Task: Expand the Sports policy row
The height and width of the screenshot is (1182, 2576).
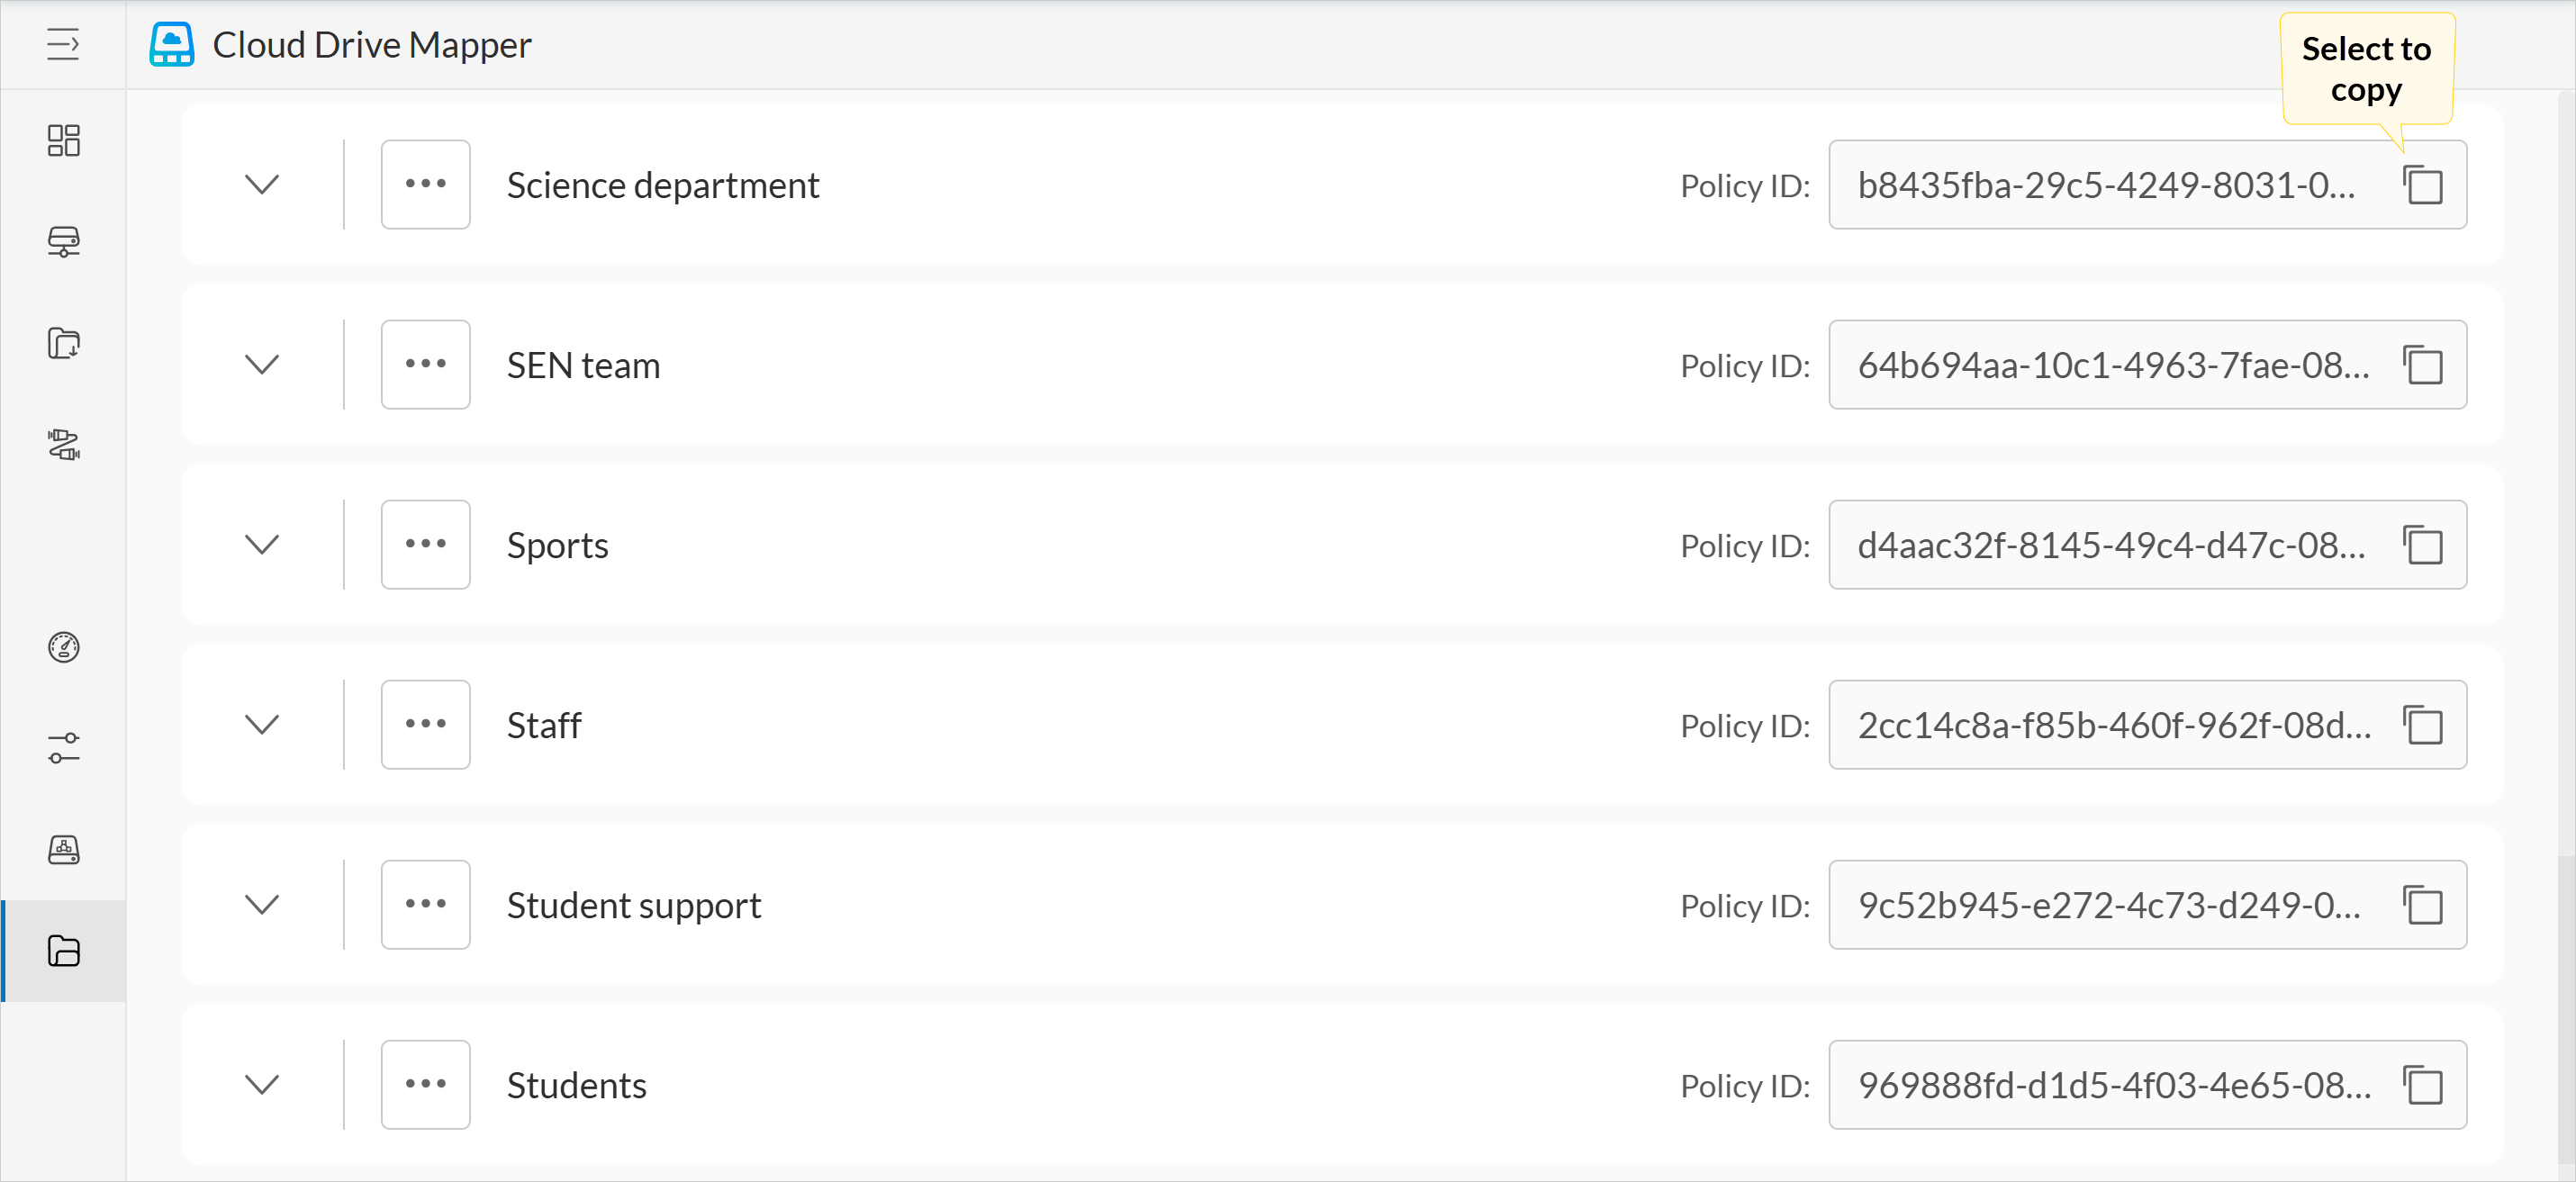Action: click(262, 545)
